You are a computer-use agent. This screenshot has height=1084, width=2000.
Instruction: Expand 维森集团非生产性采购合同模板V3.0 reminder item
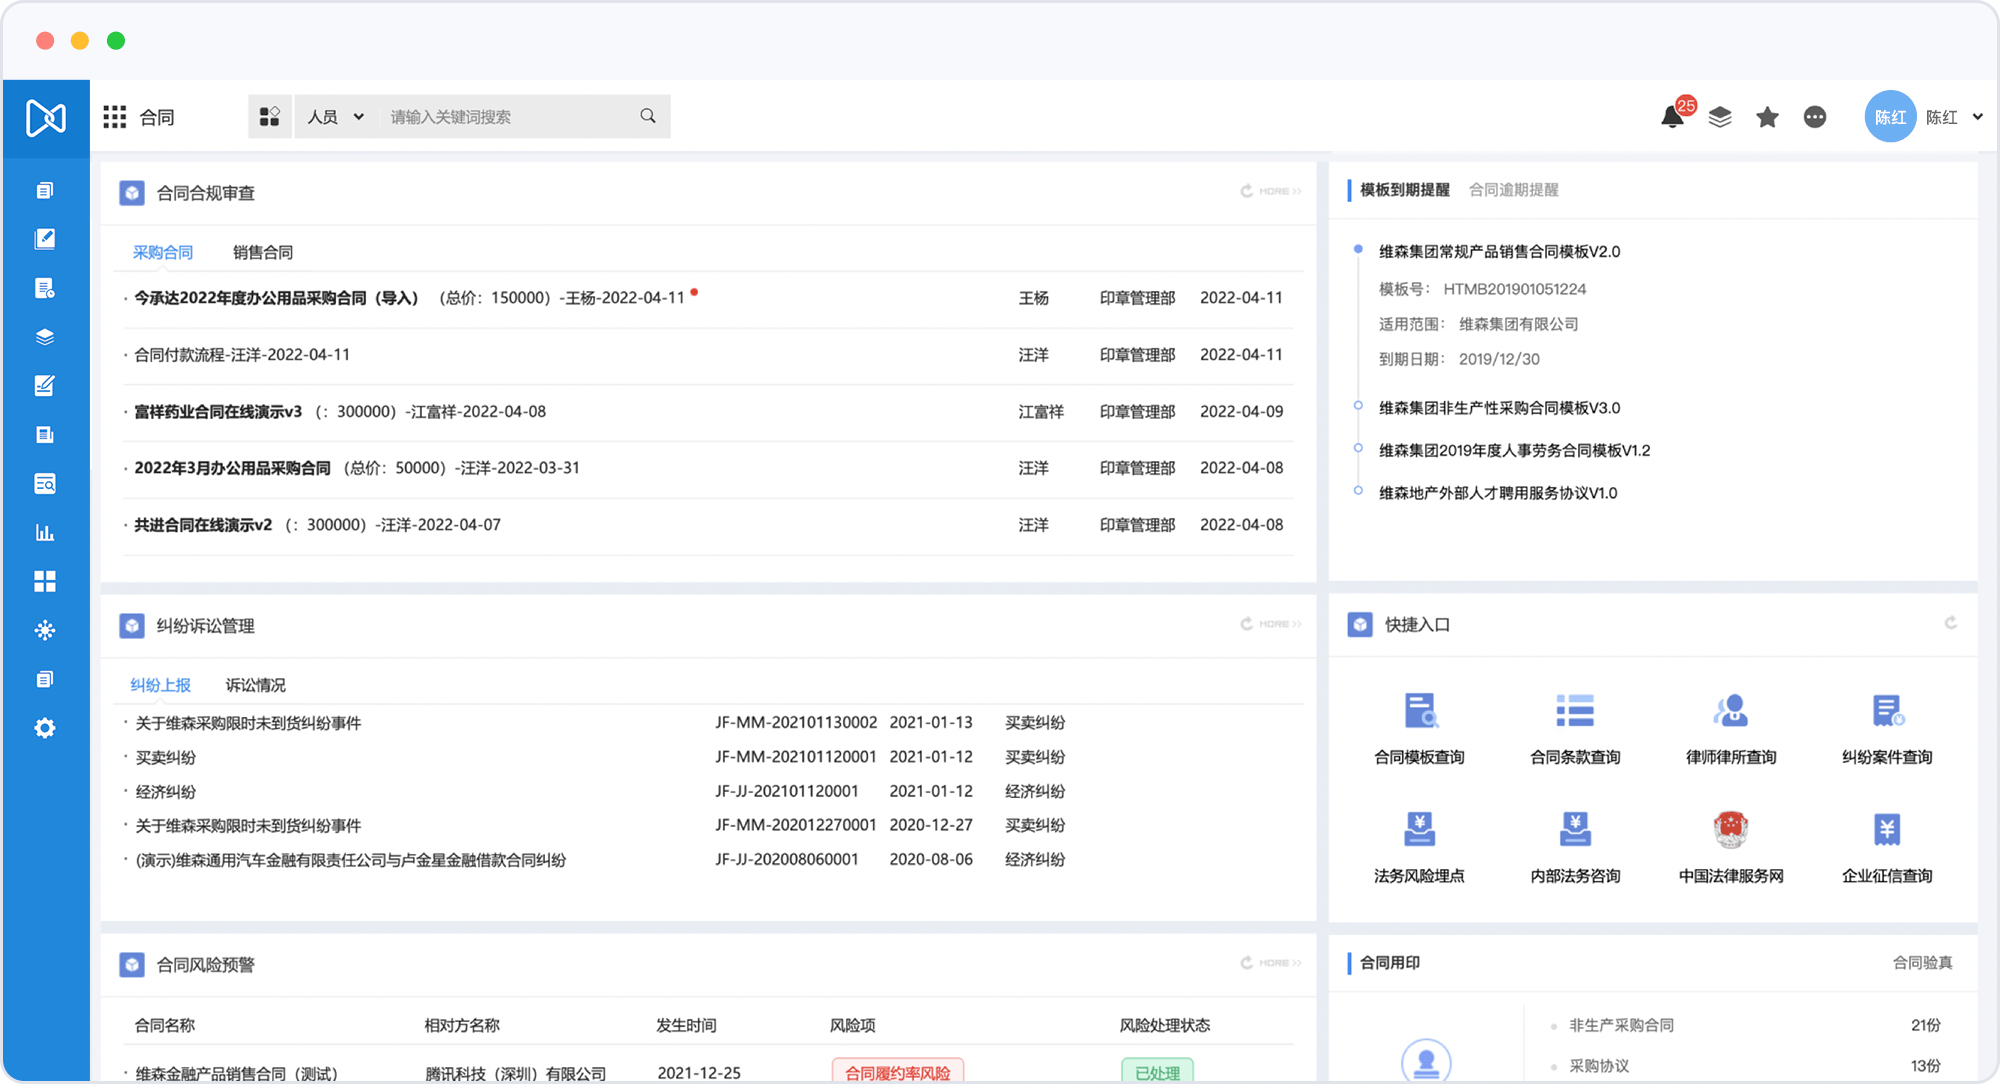pos(1499,408)
